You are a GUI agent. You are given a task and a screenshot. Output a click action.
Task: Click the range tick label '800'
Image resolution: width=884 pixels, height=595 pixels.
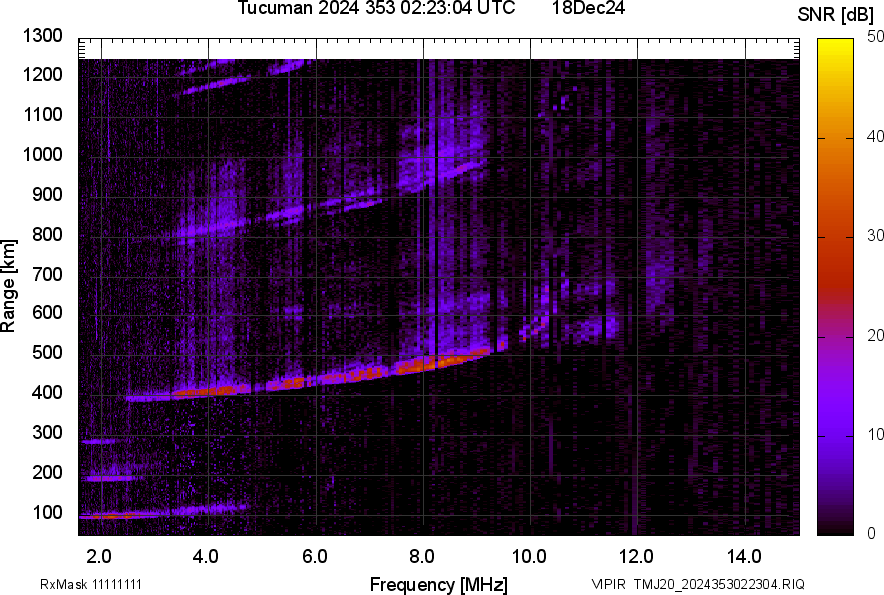point(47,234)
